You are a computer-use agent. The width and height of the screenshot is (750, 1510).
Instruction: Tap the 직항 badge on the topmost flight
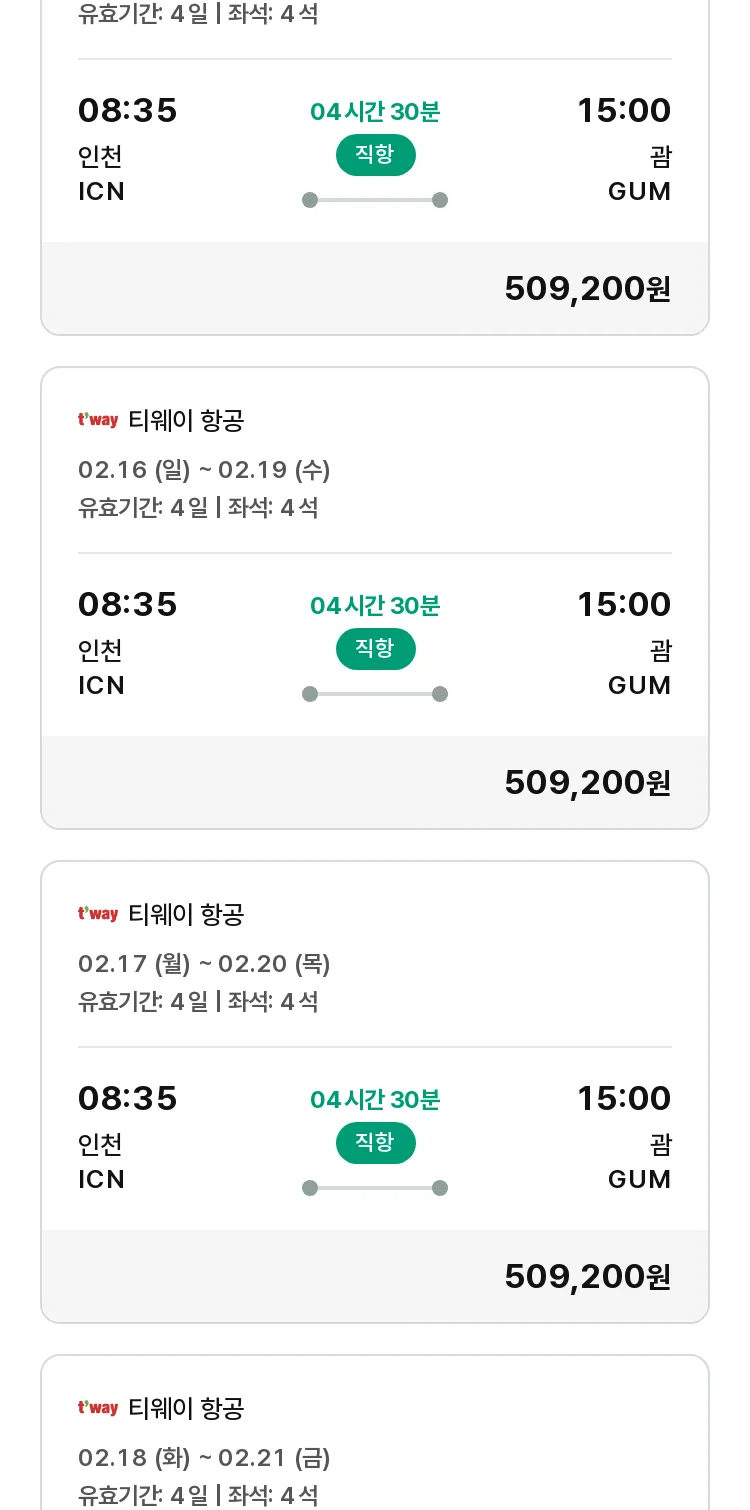[375, 155]
